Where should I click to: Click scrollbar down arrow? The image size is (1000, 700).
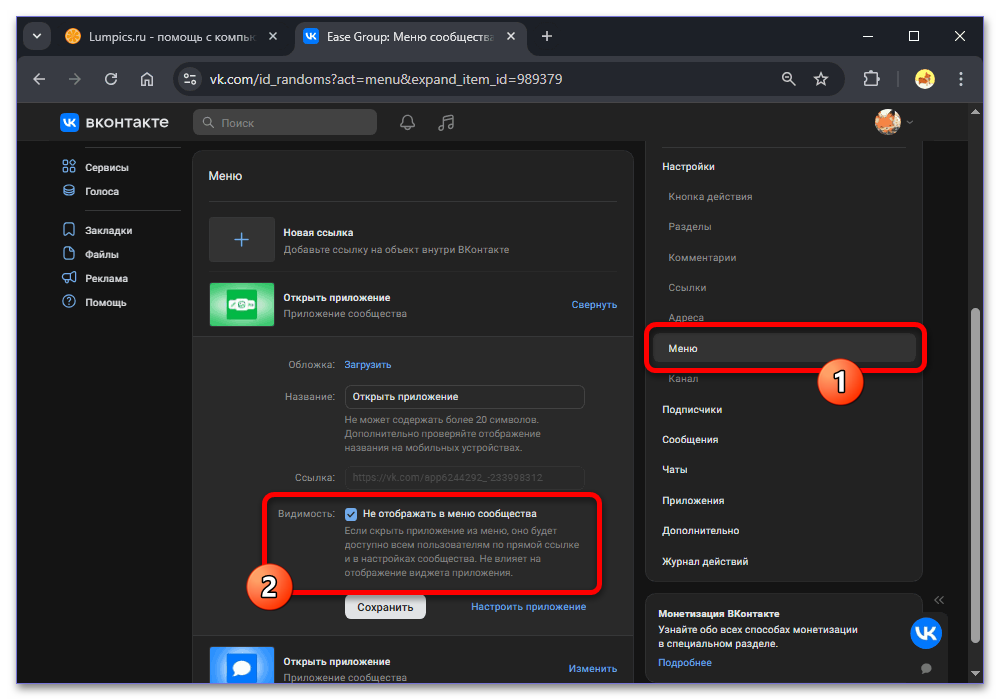[974, 673]
